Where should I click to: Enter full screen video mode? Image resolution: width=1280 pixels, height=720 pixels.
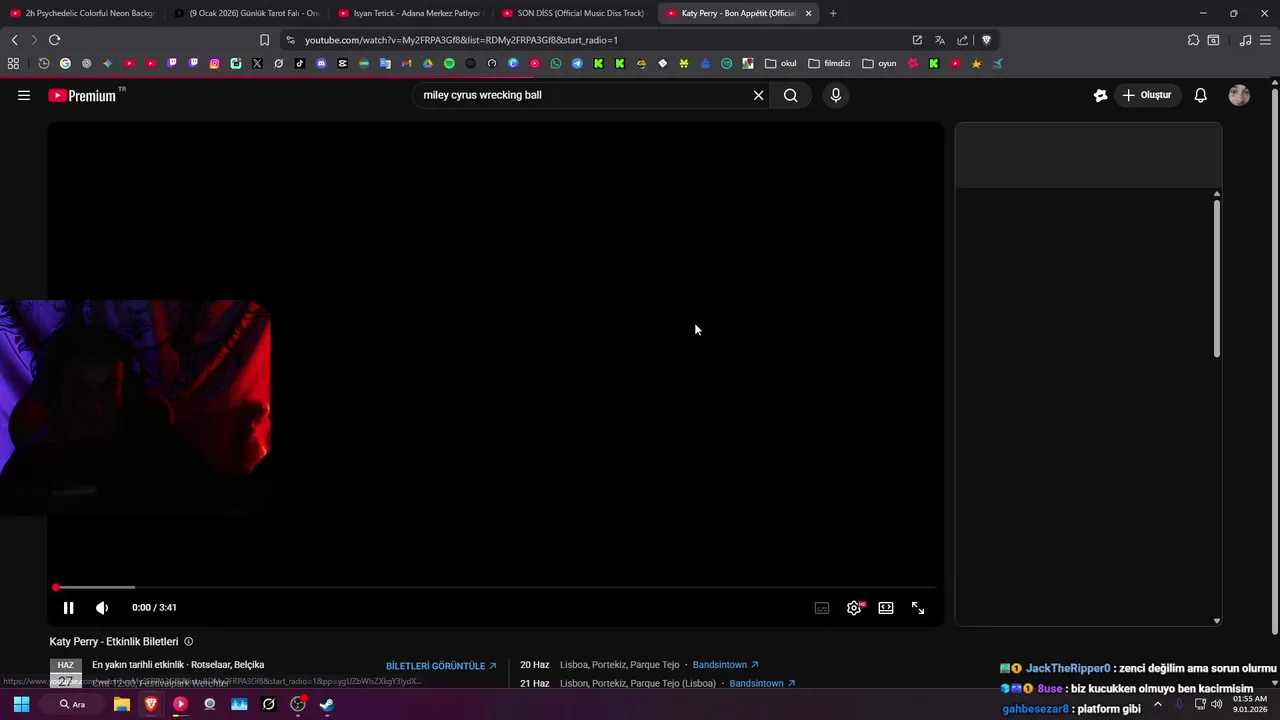(918, 608)
